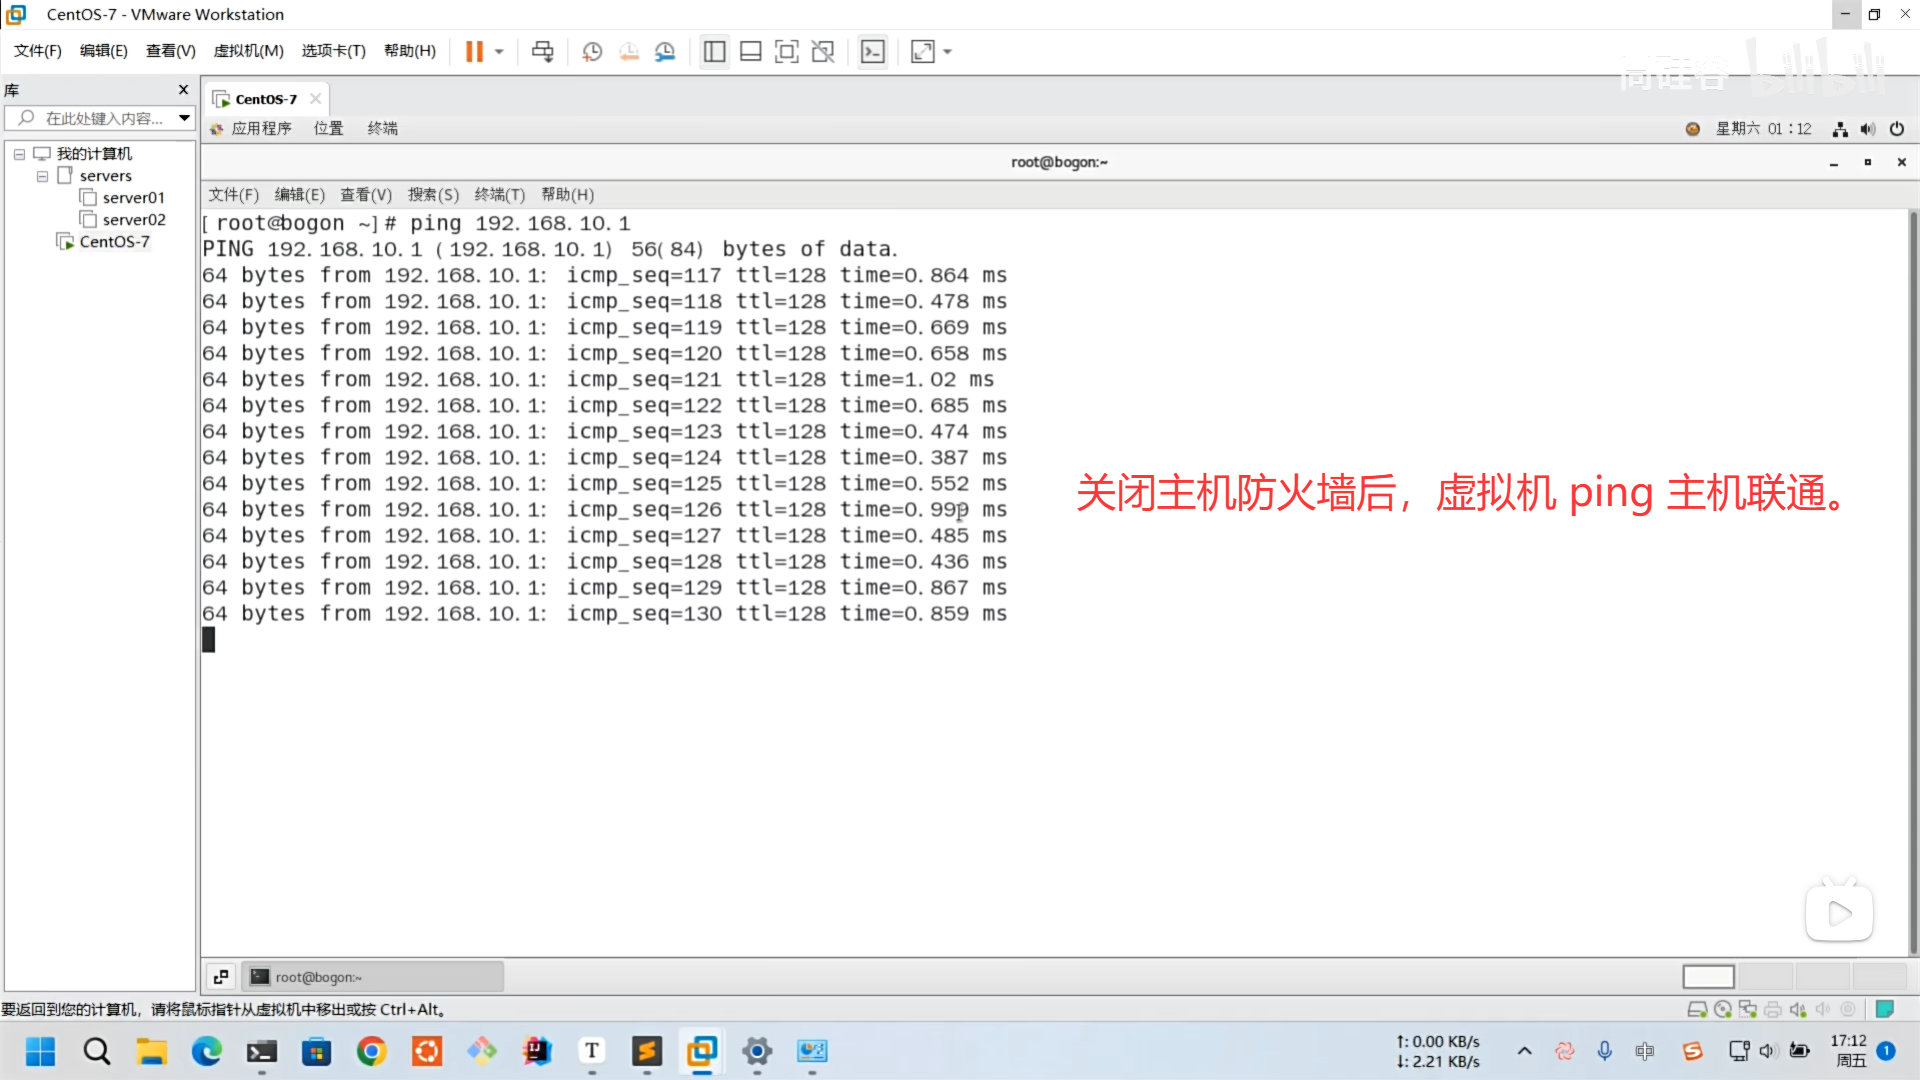
Task: Toggle the CentOS volume speaker icon
Action: [x=1868, y=129]
